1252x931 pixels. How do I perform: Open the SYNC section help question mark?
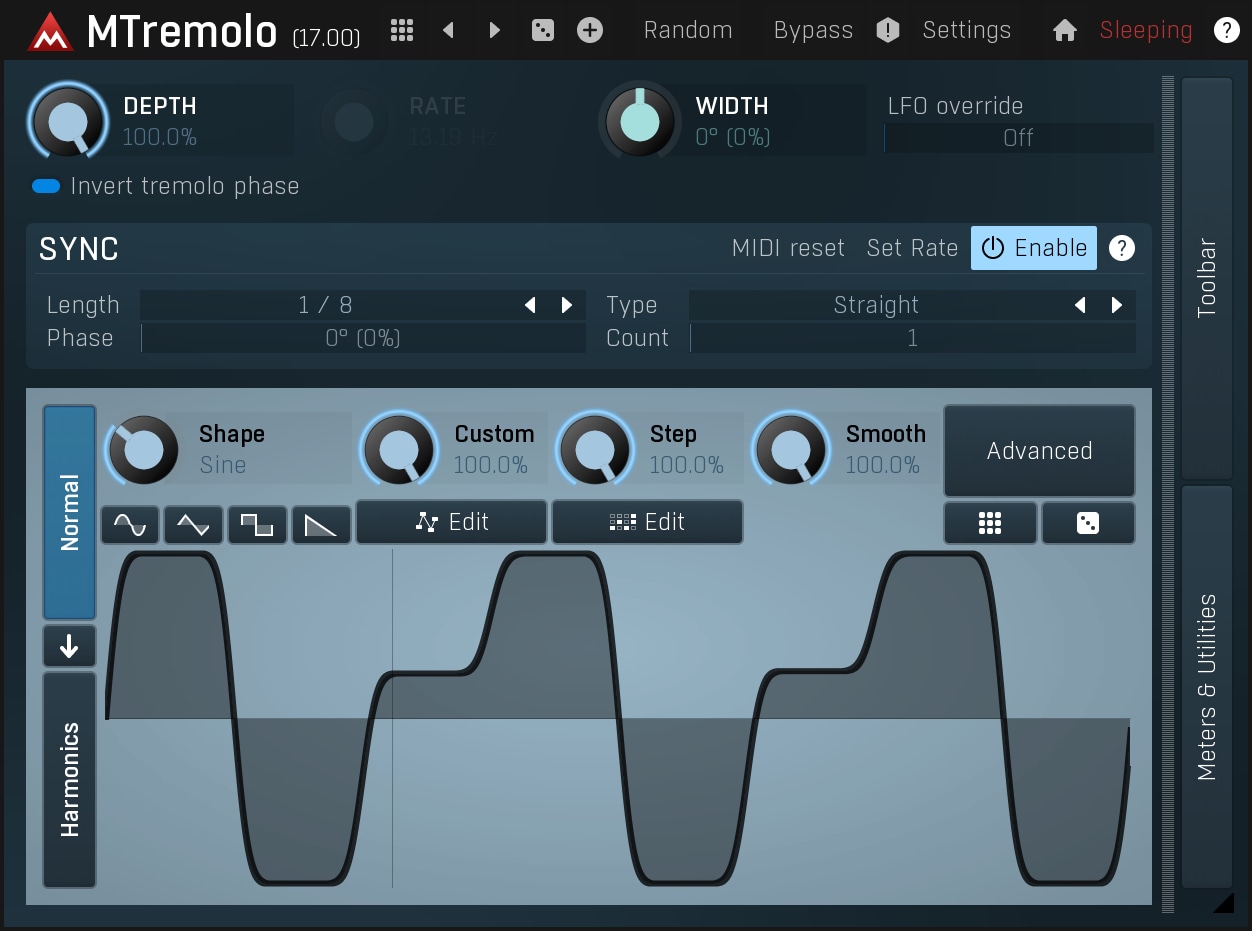pos(1122,248)
